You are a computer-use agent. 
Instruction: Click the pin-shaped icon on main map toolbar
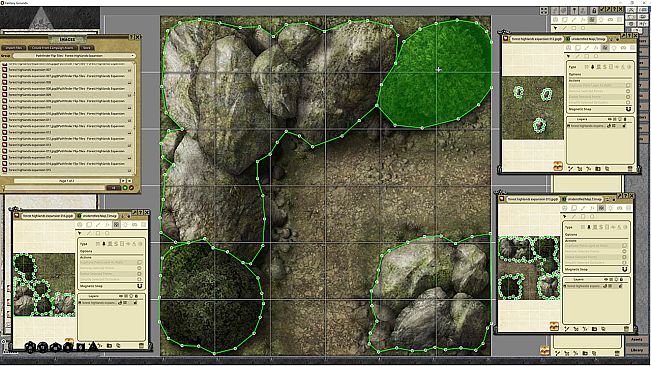tap(574, 10)
